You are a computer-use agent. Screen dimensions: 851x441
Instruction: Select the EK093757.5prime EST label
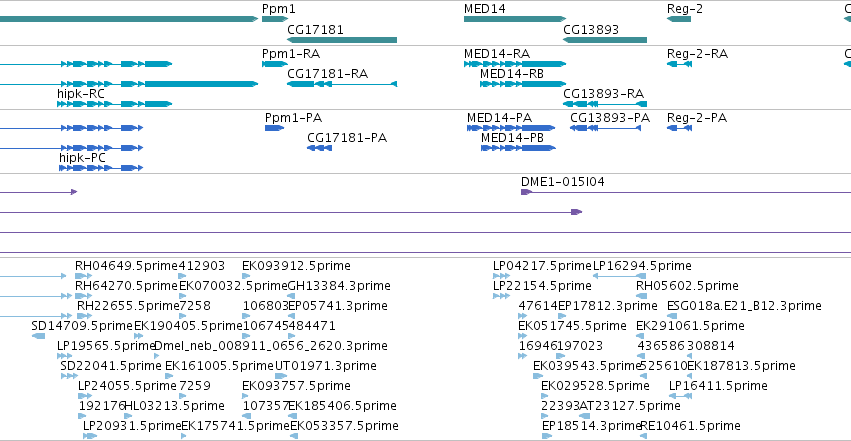click(x=296, y=386)
